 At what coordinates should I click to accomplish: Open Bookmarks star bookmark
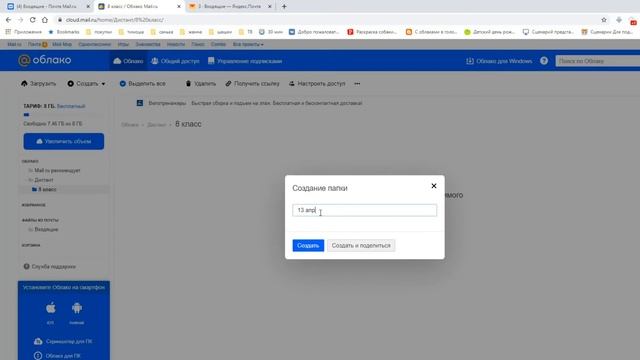64,31
